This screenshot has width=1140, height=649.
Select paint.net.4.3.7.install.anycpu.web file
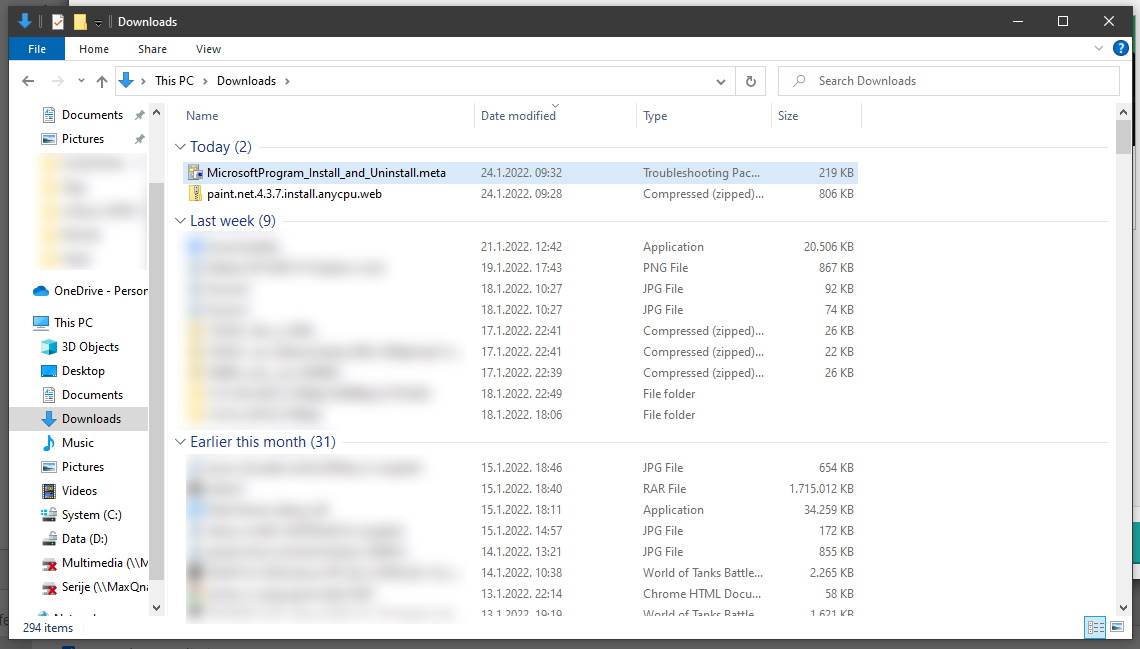coord(294,194)
